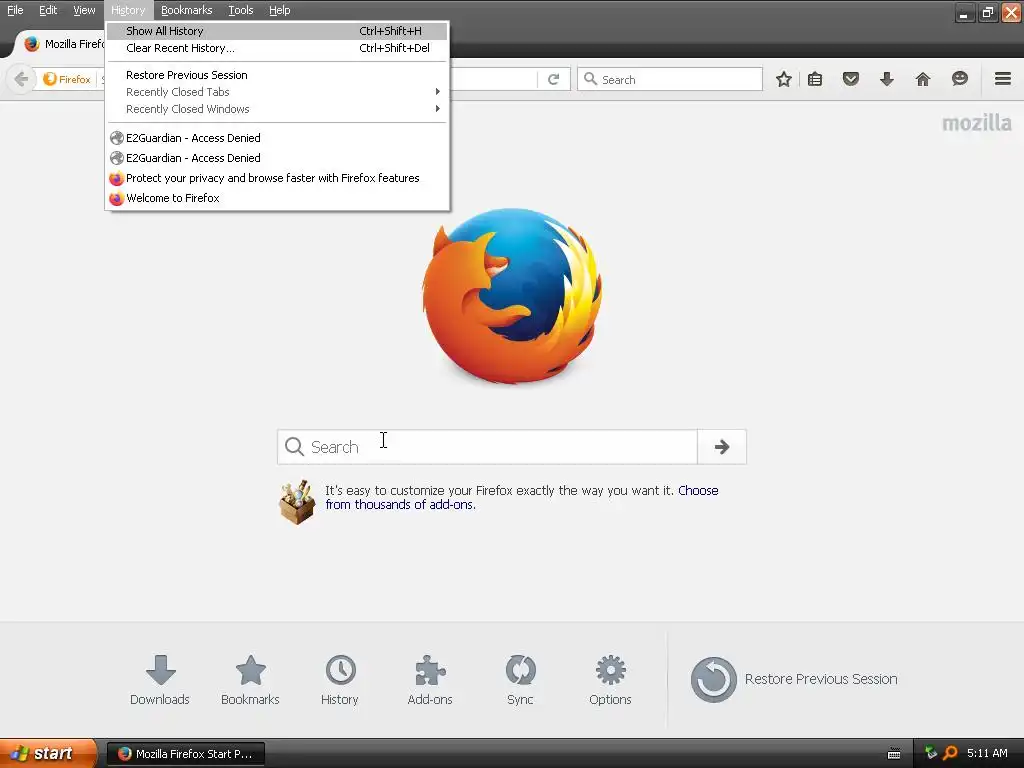Image resolution: width=1024 pixels, height=768 pixels.
Task: Open the View menu
Action: [84, 10]
